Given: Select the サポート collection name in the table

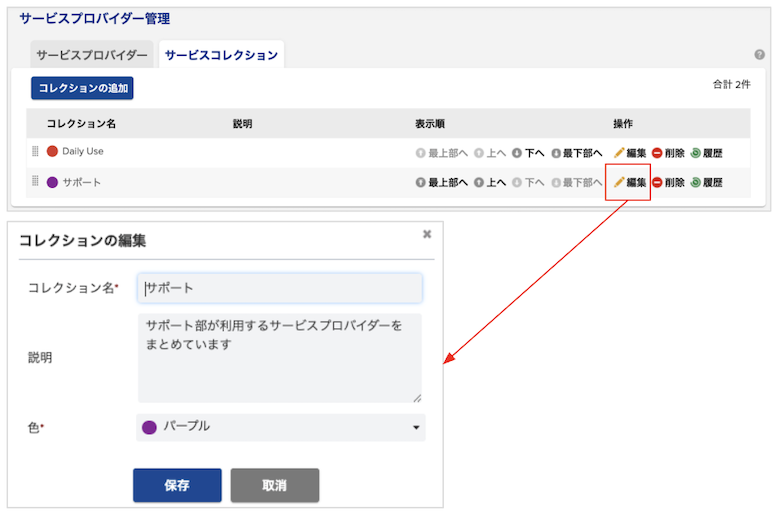Looking at the screenshot, I should point(81,182).
